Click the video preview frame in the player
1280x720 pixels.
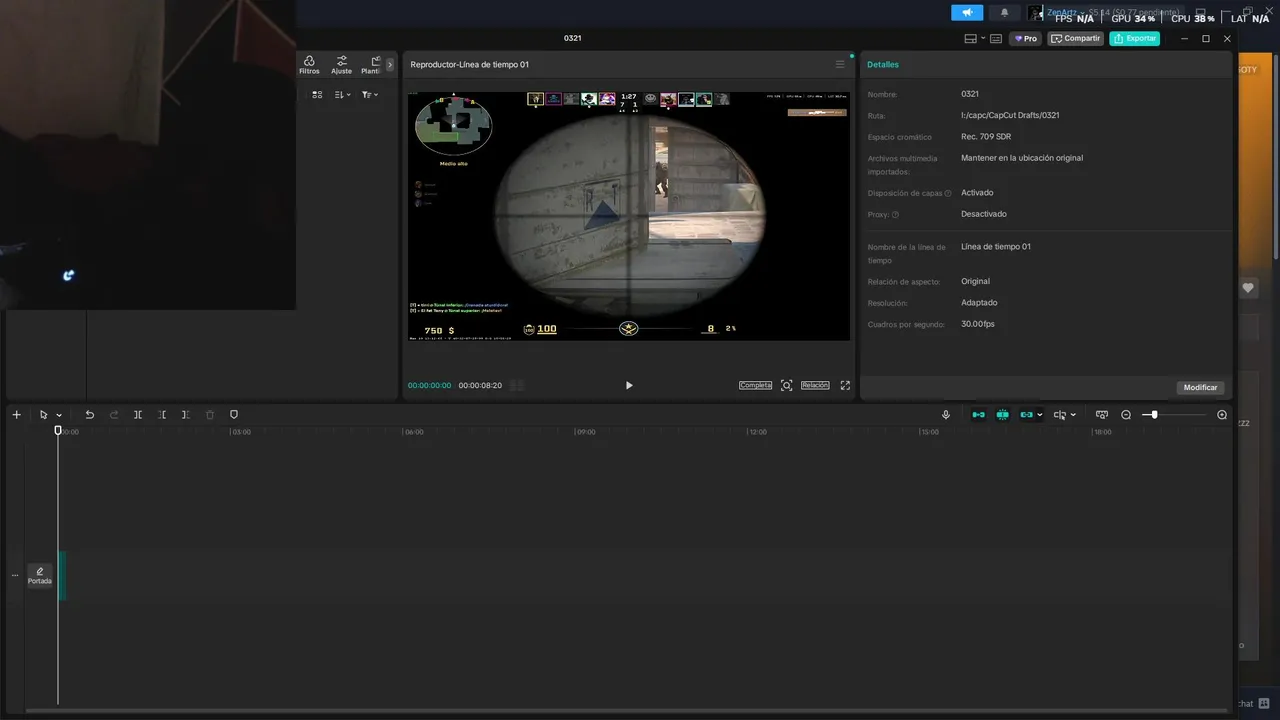[x=629, y=216]
